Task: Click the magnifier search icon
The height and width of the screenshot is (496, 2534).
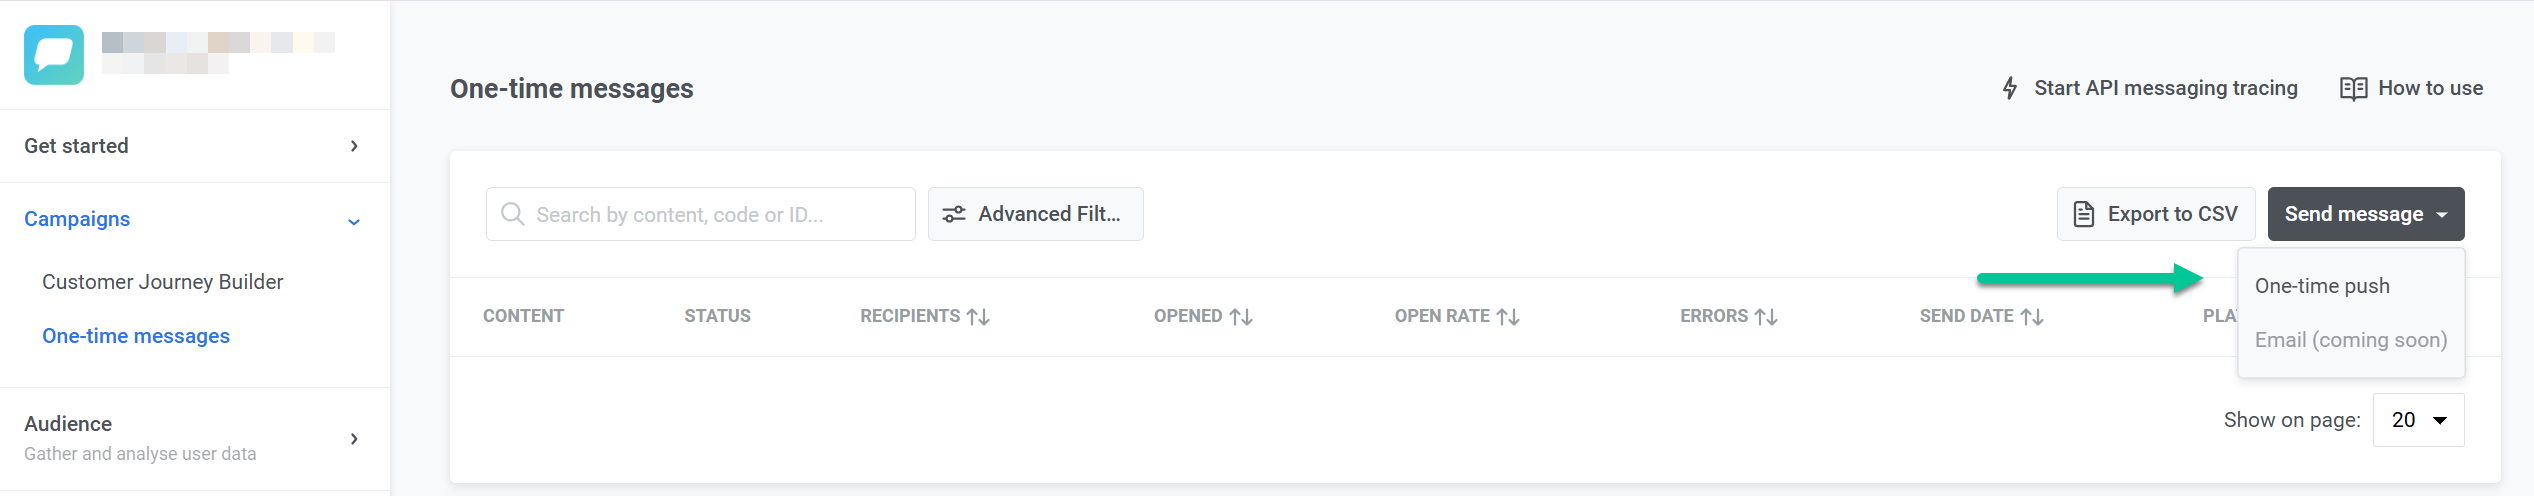Action: pyautogui.click(x=513, y=214)
